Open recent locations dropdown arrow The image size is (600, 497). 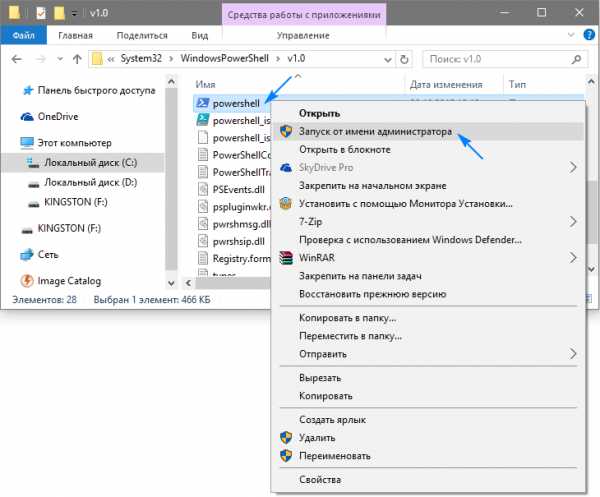[60, 59]
